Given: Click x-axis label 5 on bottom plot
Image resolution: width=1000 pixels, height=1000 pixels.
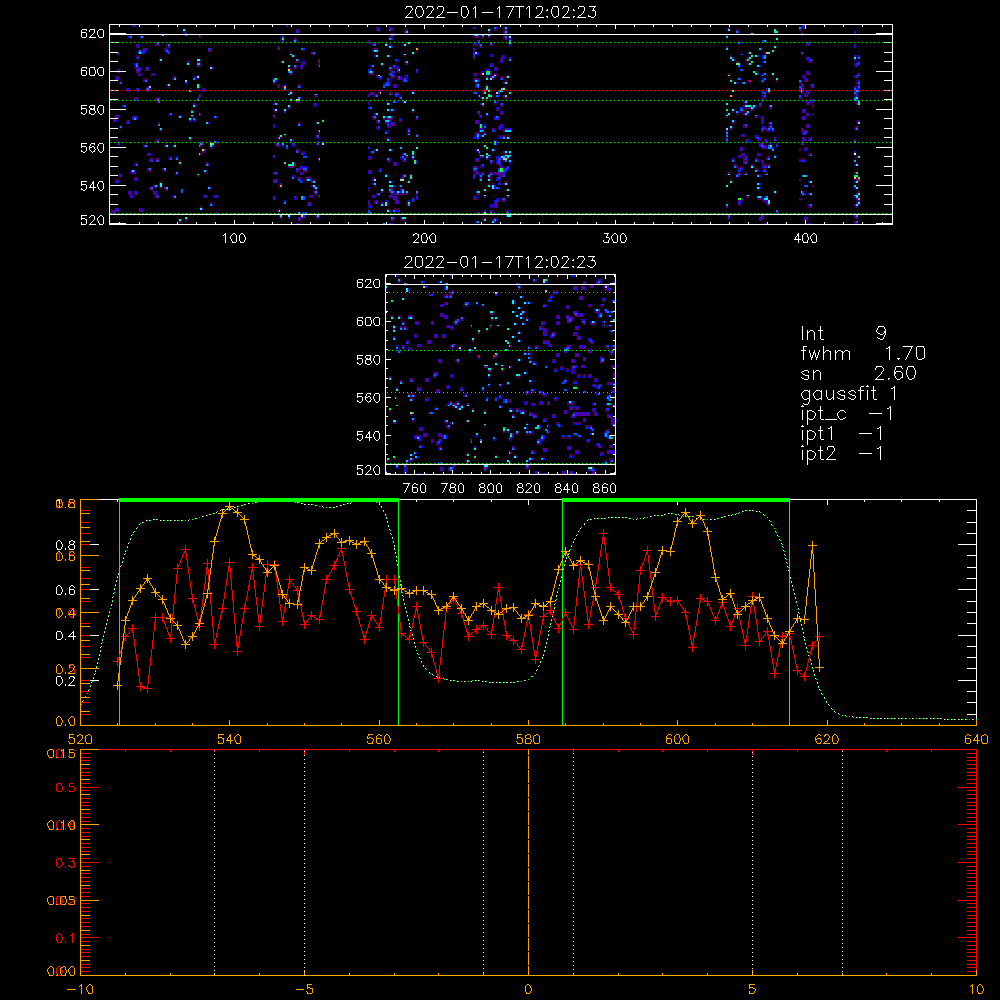Looking at the screenshot, I should (753, 990).
